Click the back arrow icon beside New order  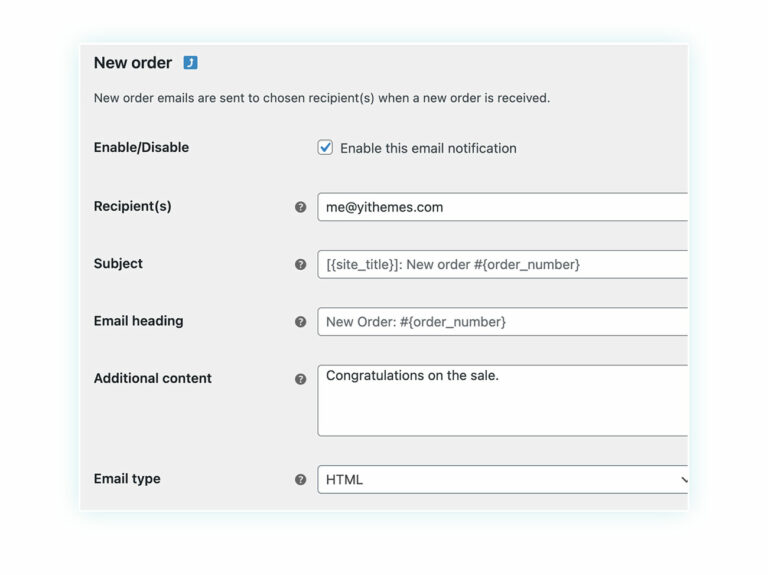click(x=190, y=63)
